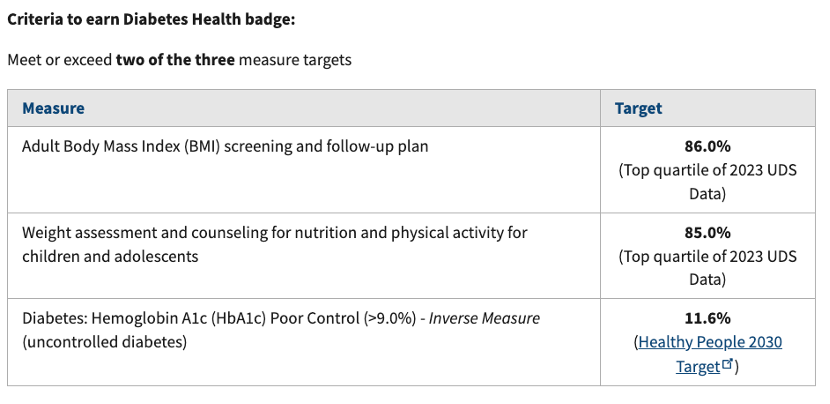Click the 85.0% target value

tap(707, 232)
